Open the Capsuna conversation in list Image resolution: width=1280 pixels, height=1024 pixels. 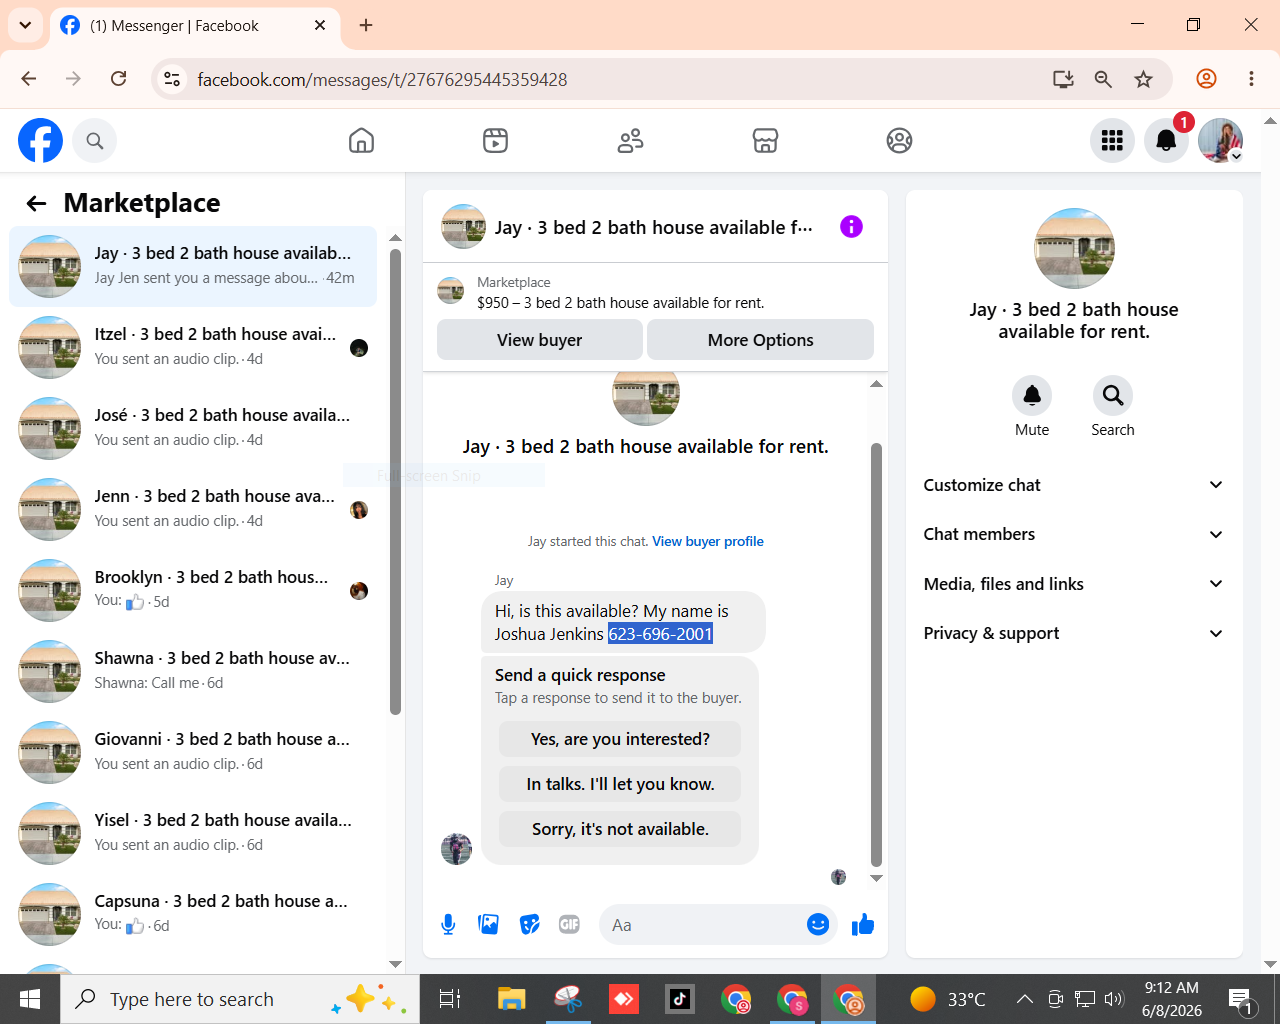pyautogui.click(x=193, y=914)
